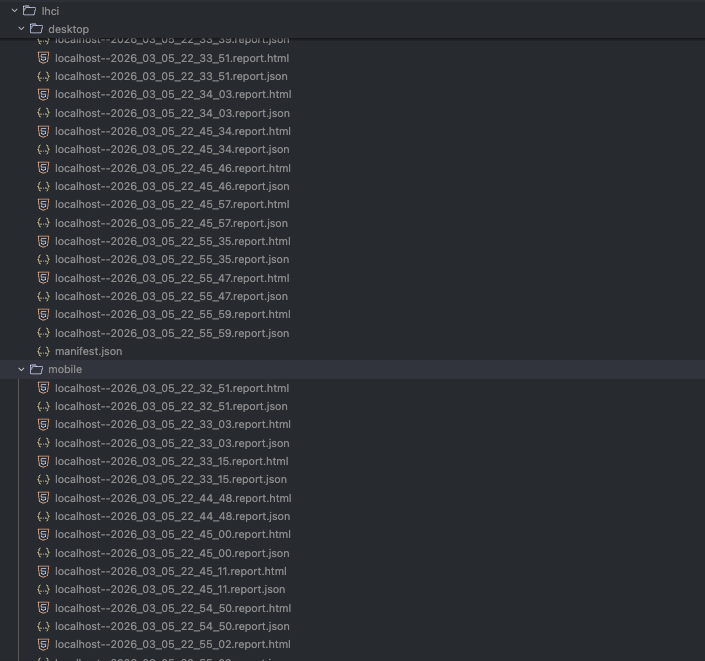Click HTML icon of 22_54_50.report.html
This screenshot has height=661, width=705.
point(43,608)
